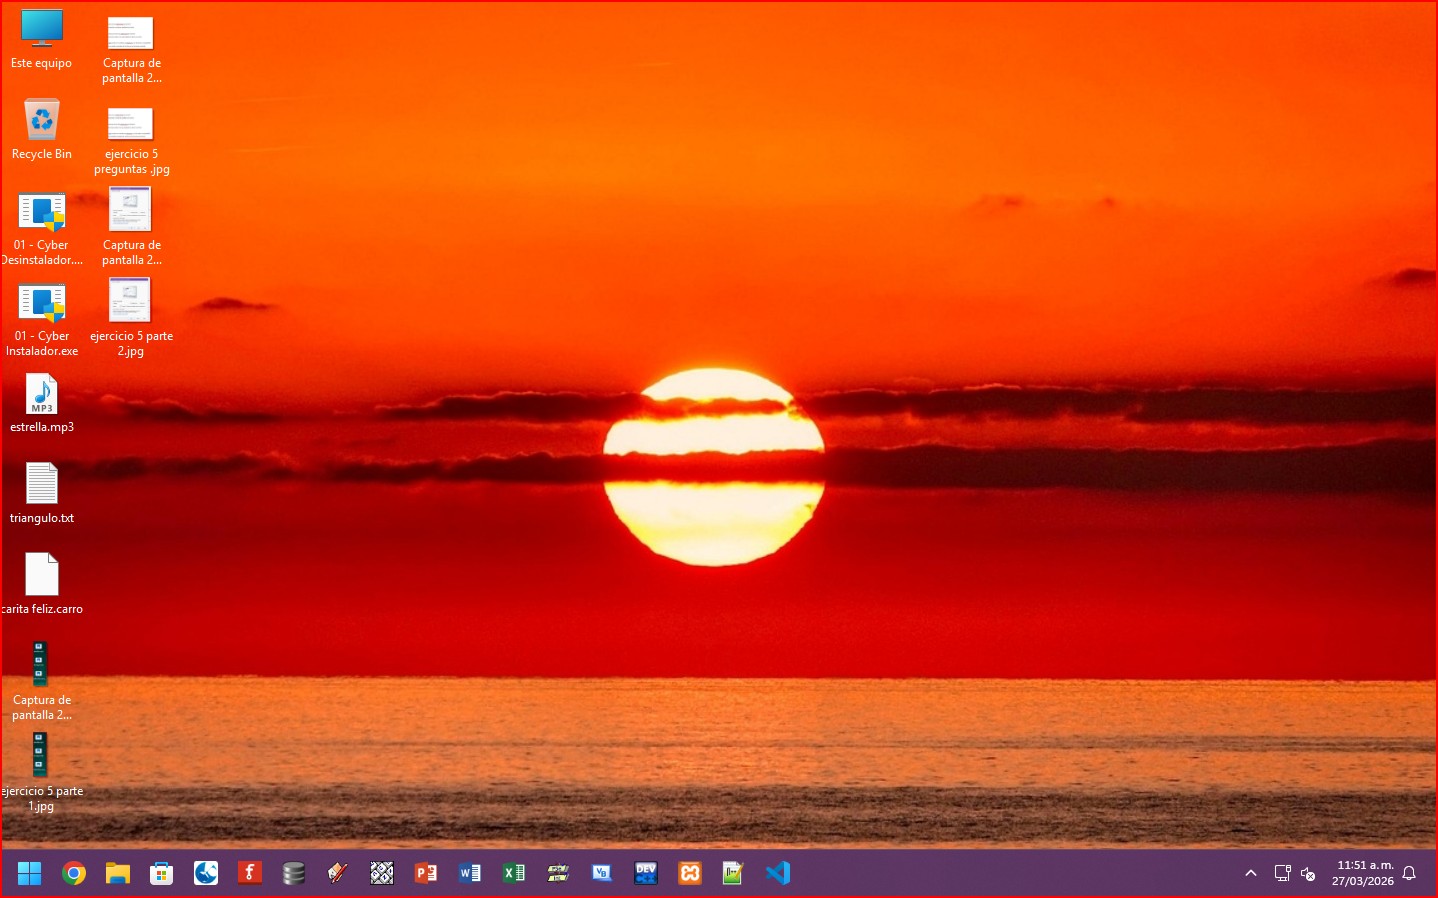The image size is (1438, 898).
Task: Launch Visual Studio Code from the taskbar
Action: (x=778, y=873)
